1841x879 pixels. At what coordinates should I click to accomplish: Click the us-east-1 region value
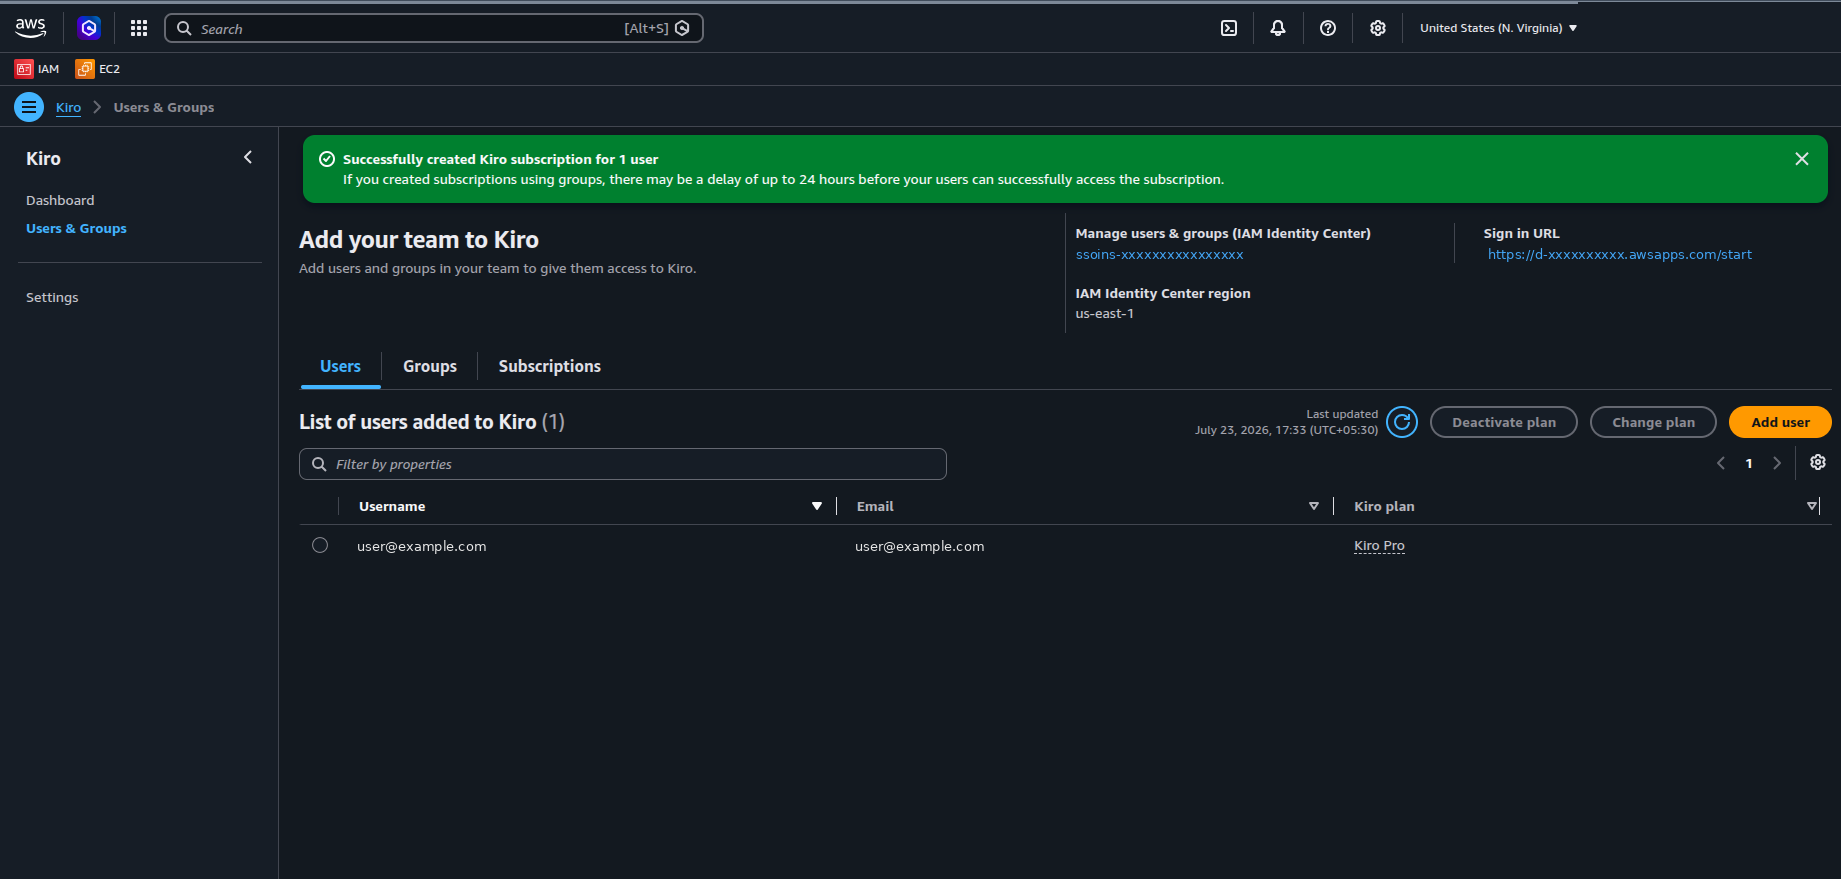[1105, 313]
